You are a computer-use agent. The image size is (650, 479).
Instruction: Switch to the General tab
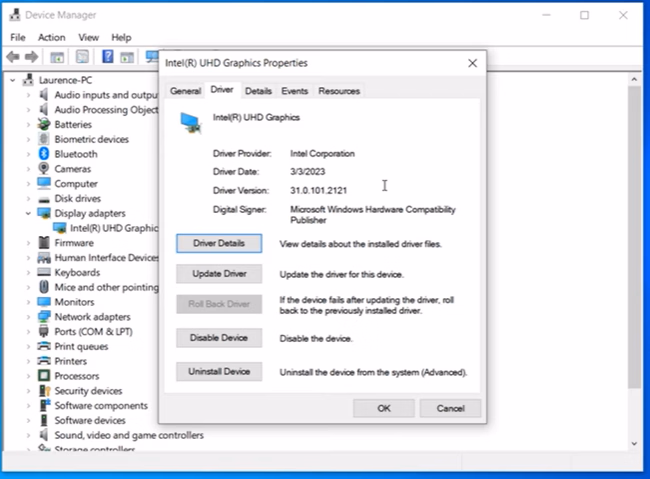pos(185,91)
